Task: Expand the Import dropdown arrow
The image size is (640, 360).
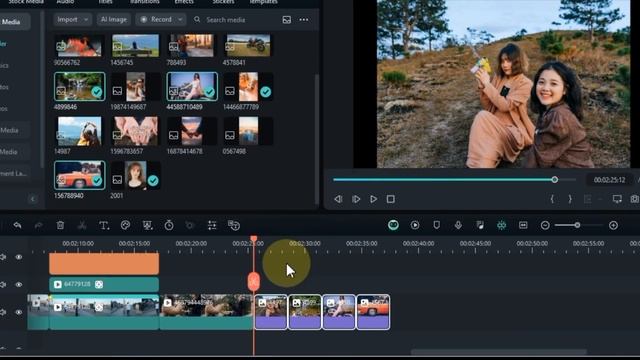Action: pyautogui.click(x=86, y=20)
